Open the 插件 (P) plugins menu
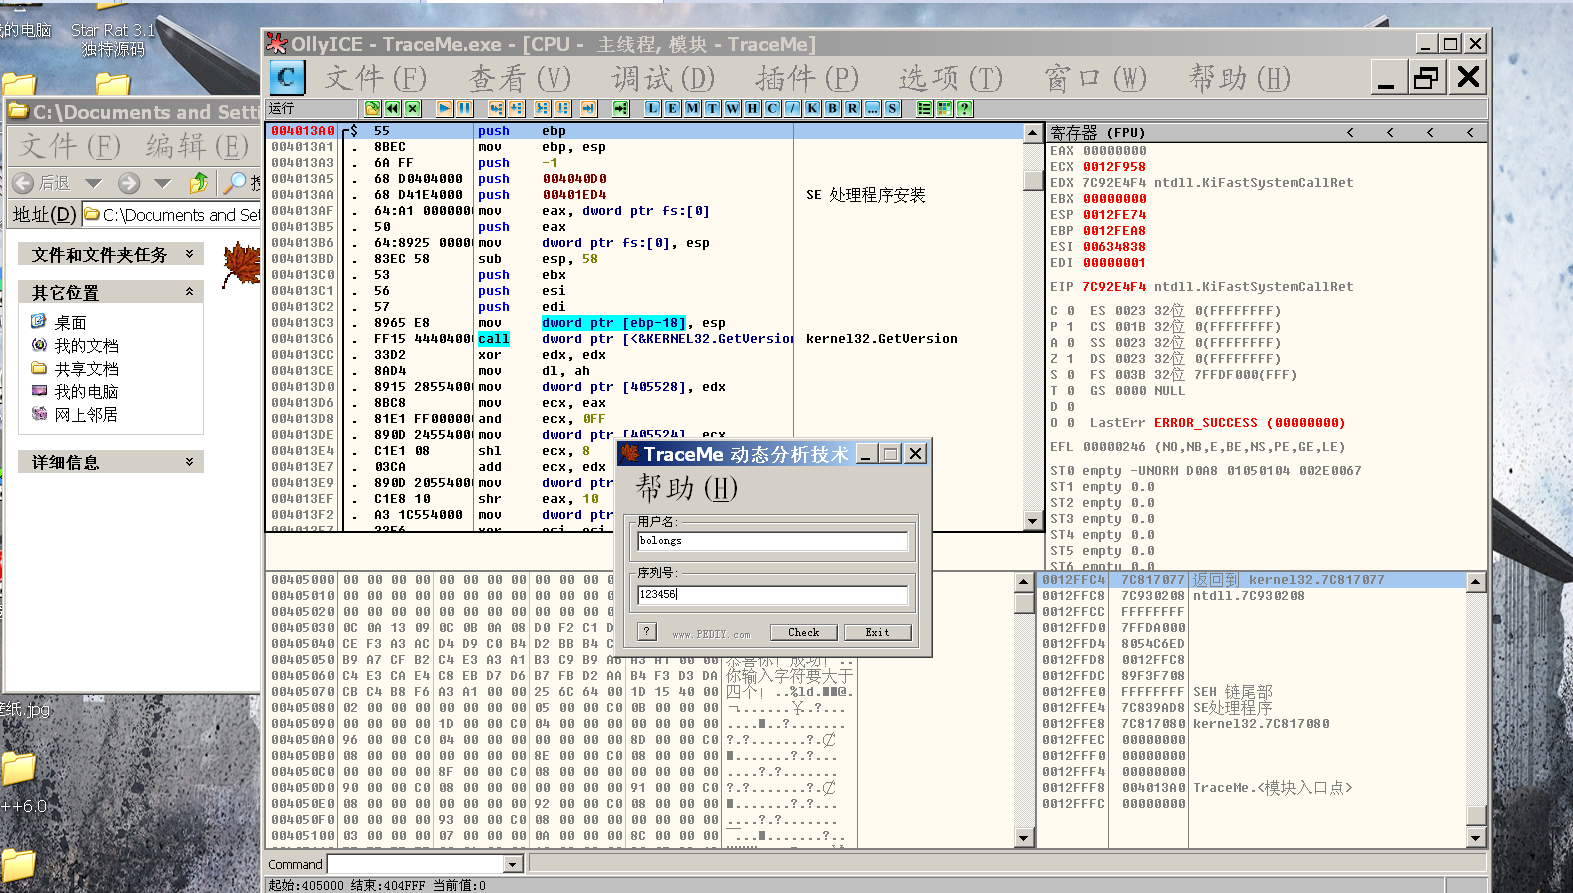 (x=807, y=78)
